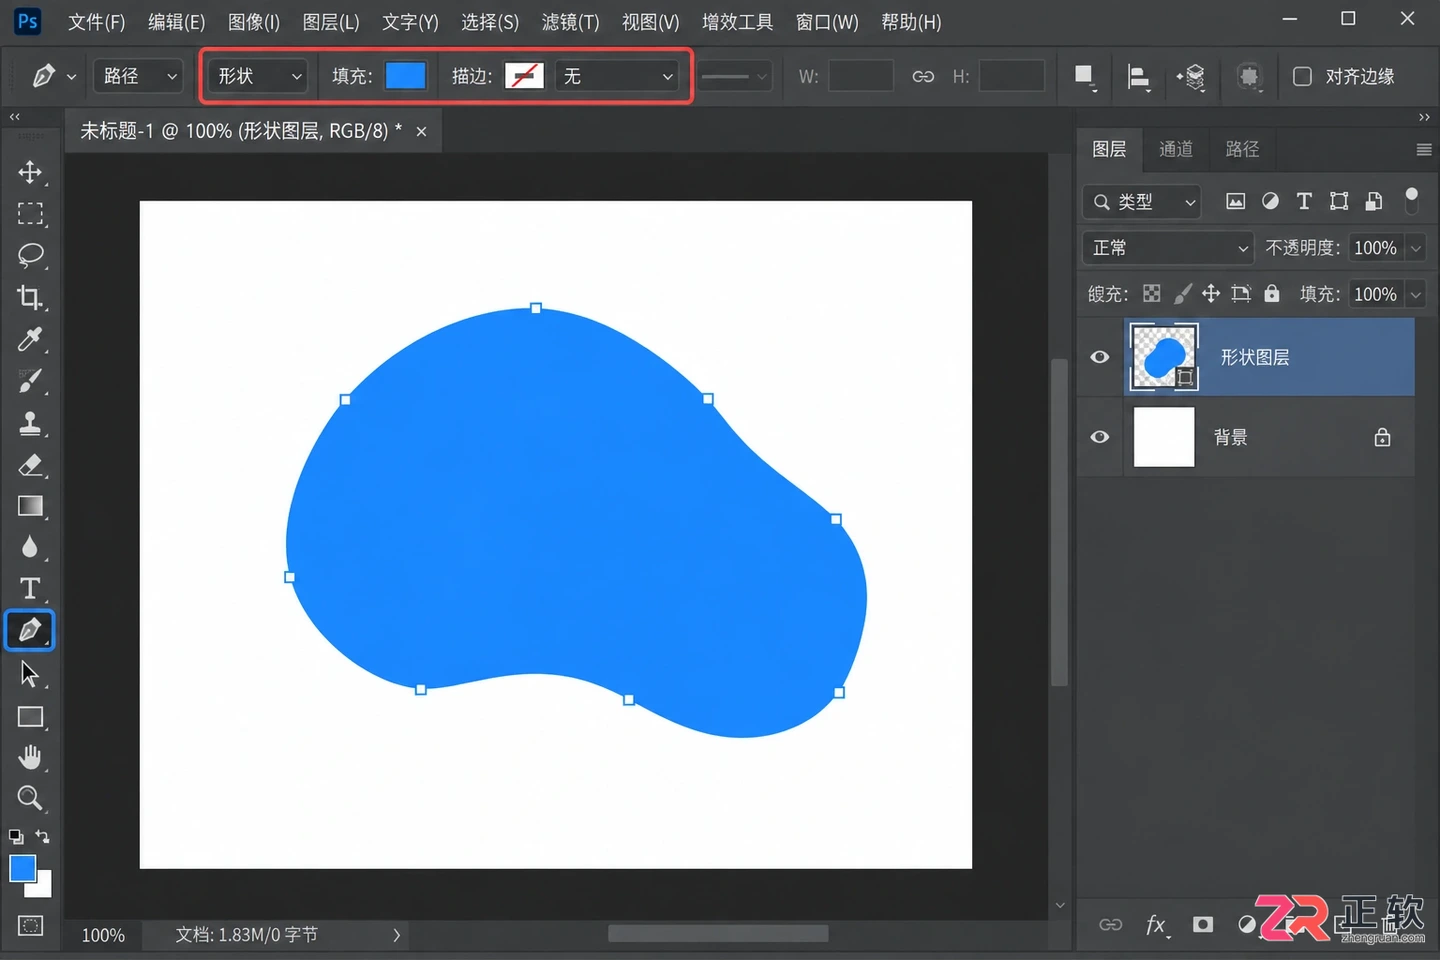
Task: Toggle lock transparent pixels
Action: (1152, 293)
